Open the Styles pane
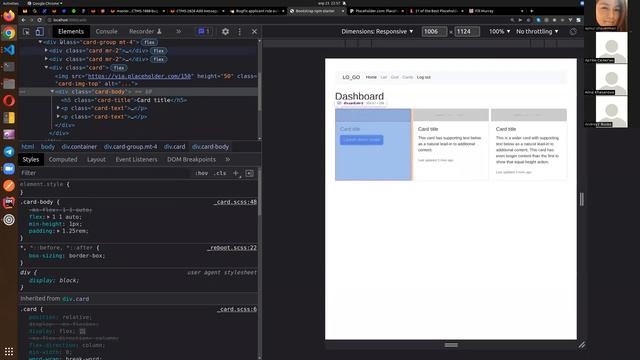The width and height of the screenshot is (640, 360). tap(31, 160)
